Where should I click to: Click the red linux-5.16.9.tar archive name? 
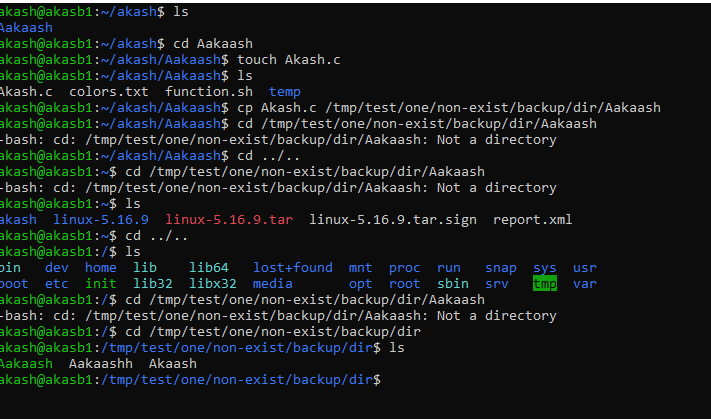tap(229, 219)
